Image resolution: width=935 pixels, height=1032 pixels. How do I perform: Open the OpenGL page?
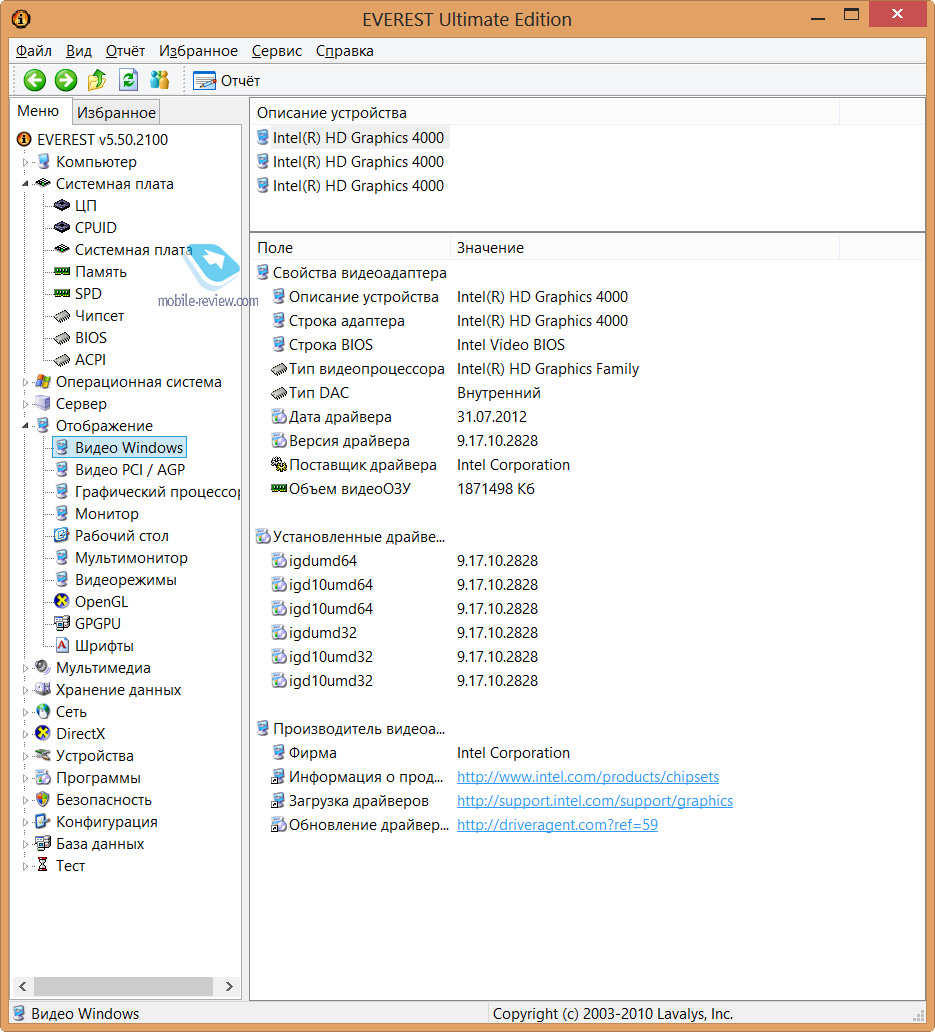[x=101, y=602]
